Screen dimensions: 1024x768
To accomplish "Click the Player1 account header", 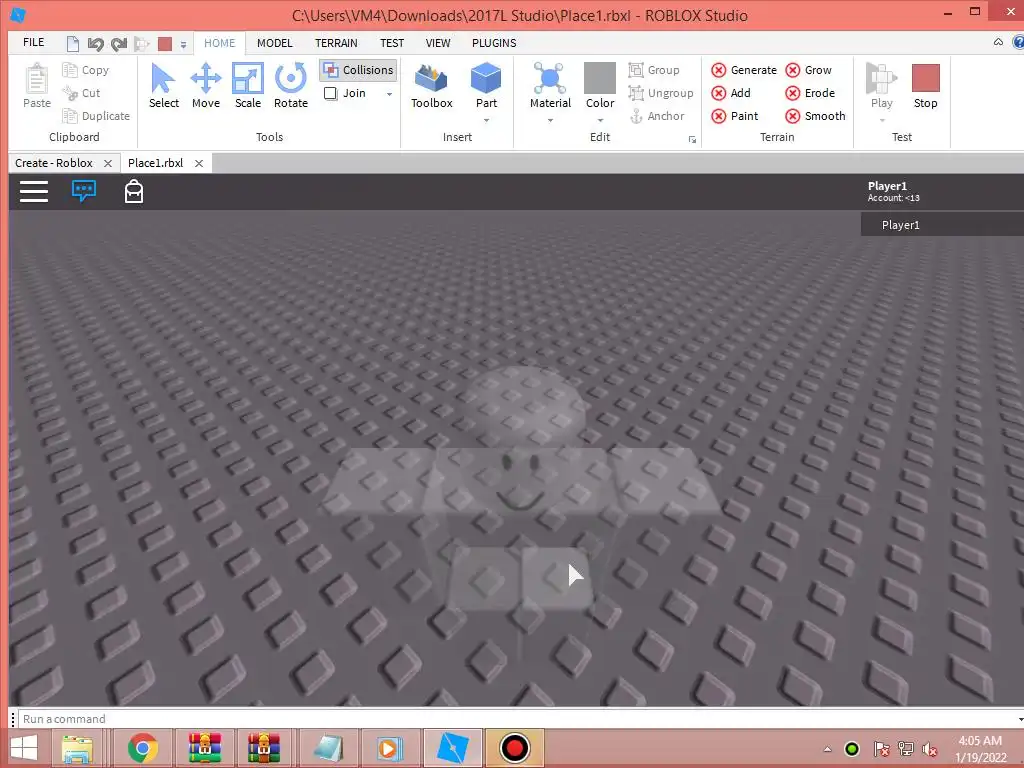I will (893, 191).
